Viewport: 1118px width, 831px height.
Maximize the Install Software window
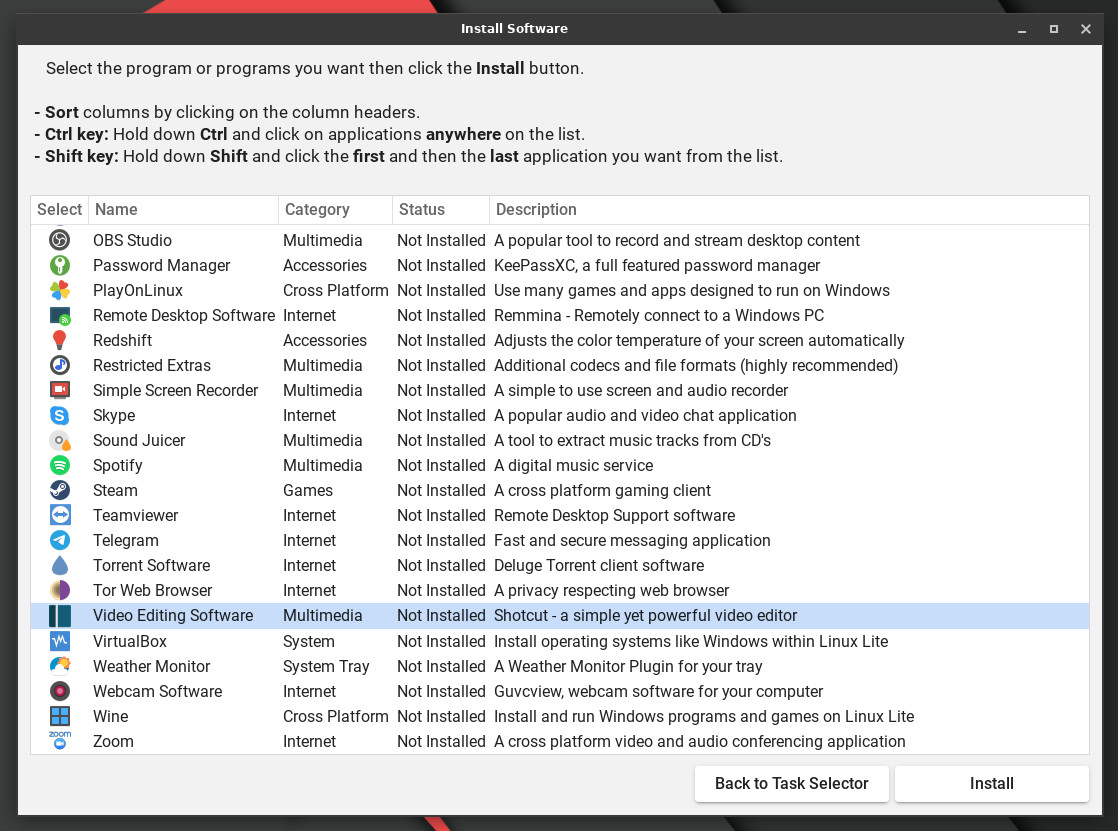1054,29
